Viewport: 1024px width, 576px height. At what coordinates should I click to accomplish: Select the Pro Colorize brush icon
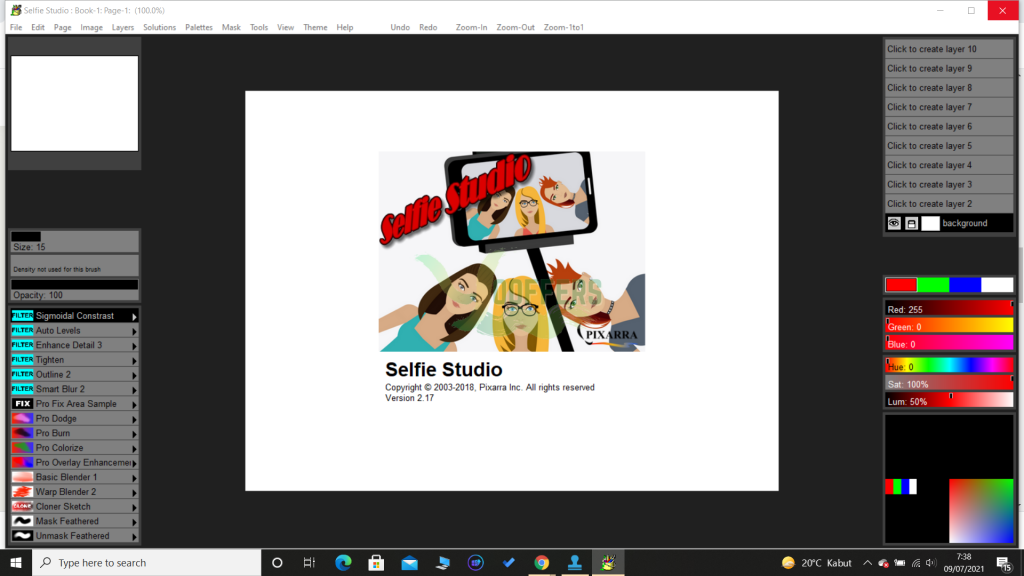point(22,448)
